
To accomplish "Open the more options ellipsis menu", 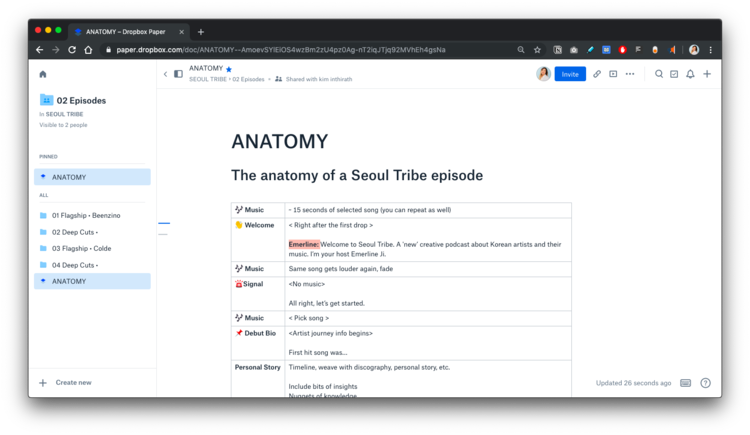I will (x=630, y=74).
